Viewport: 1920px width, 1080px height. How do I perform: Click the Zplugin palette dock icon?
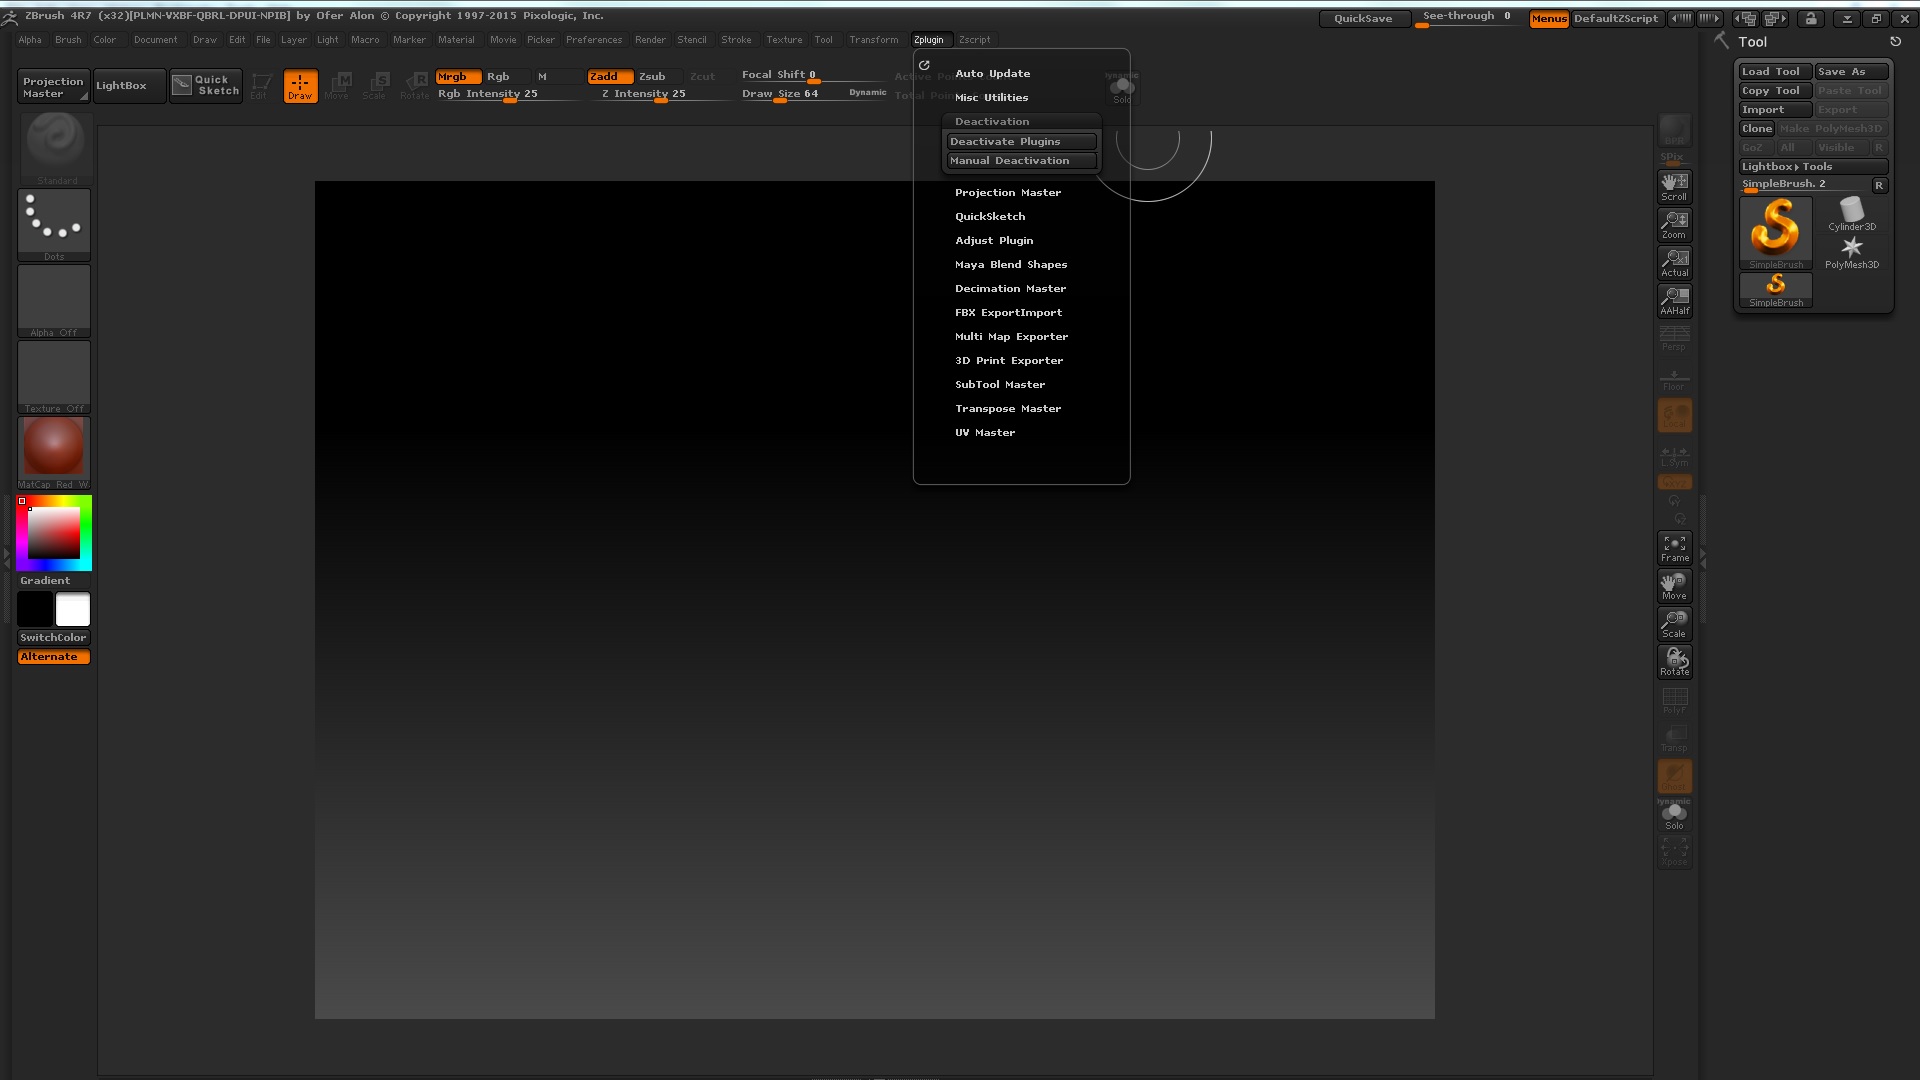[924, 65]
